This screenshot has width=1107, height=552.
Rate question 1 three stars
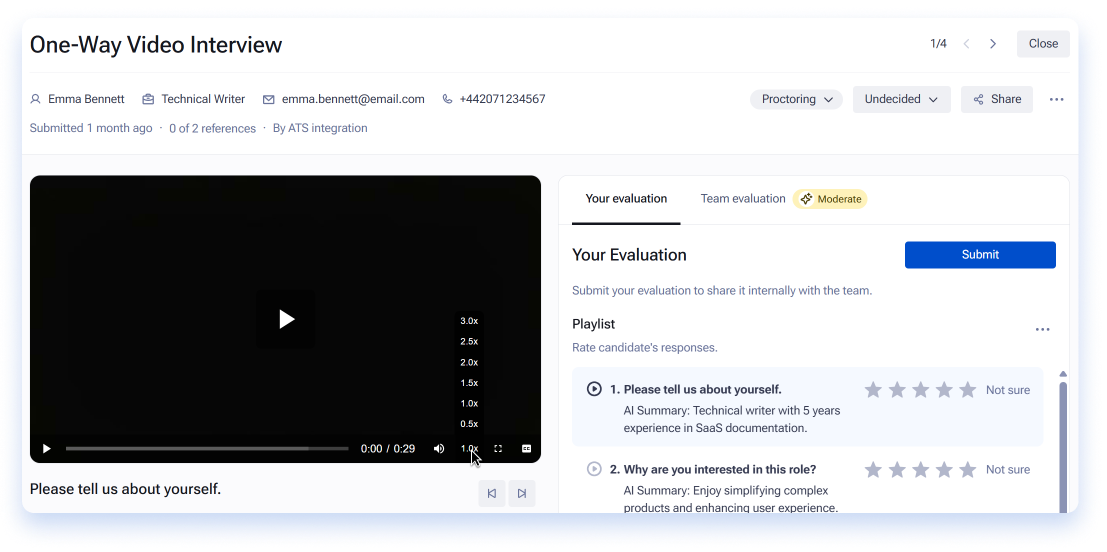pos(921,390)
